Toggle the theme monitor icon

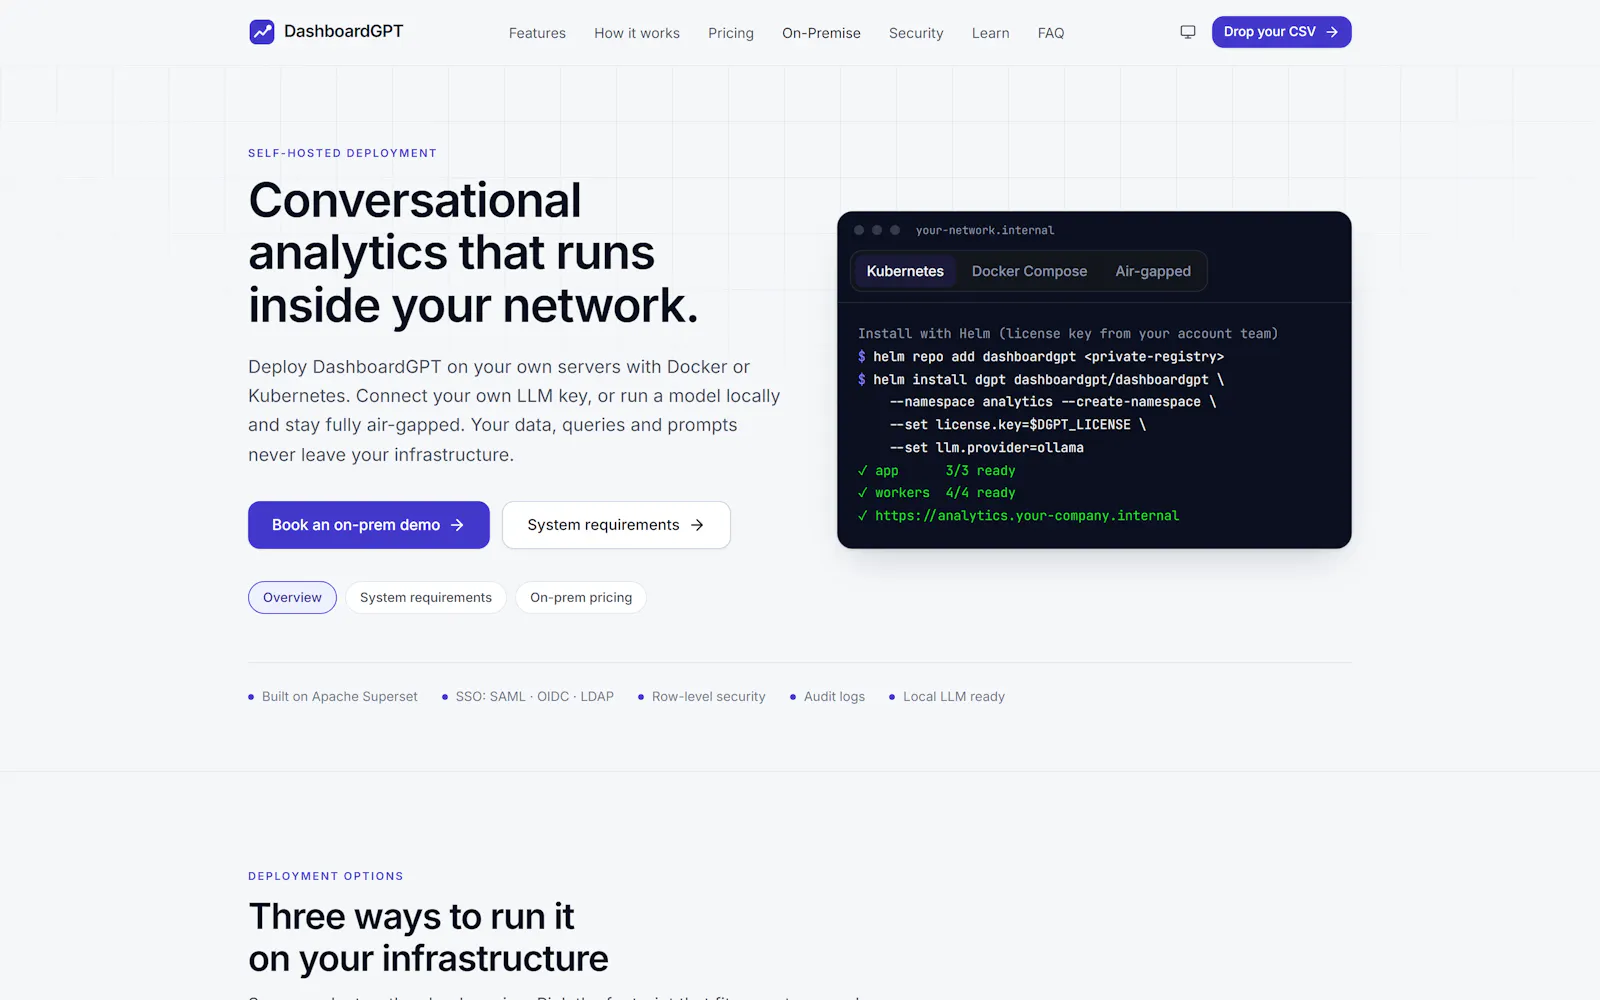click(x=1188, y=32)
